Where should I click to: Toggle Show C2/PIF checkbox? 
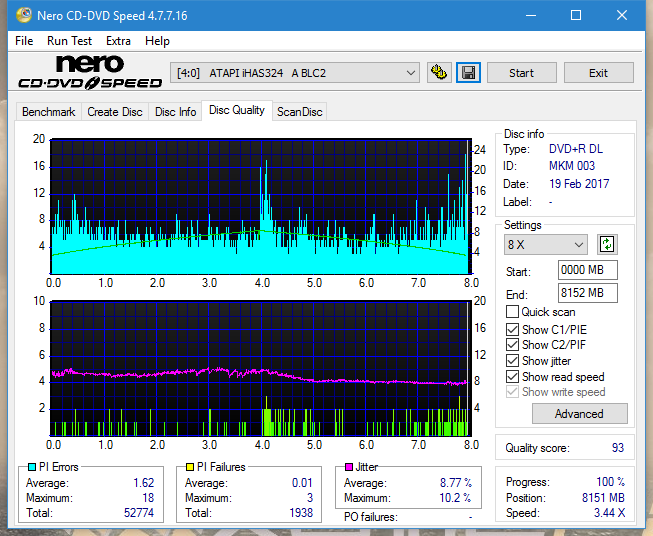(512, 345)
